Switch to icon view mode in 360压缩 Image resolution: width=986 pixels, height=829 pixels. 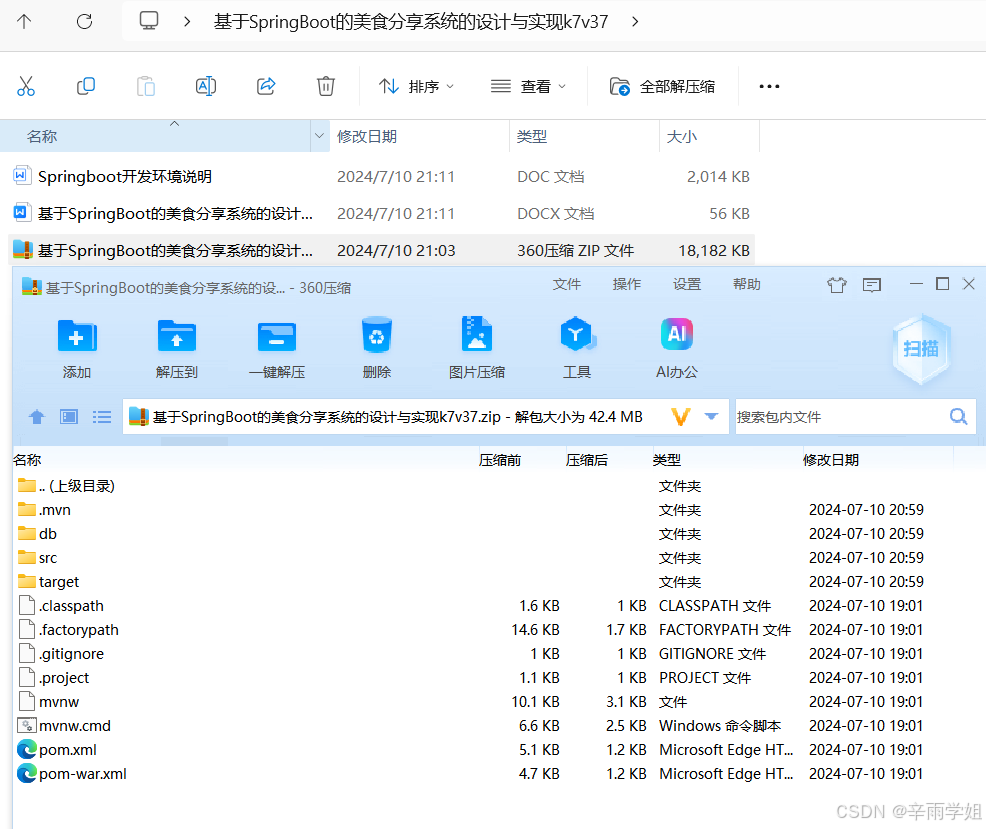(x=69, y=416)
